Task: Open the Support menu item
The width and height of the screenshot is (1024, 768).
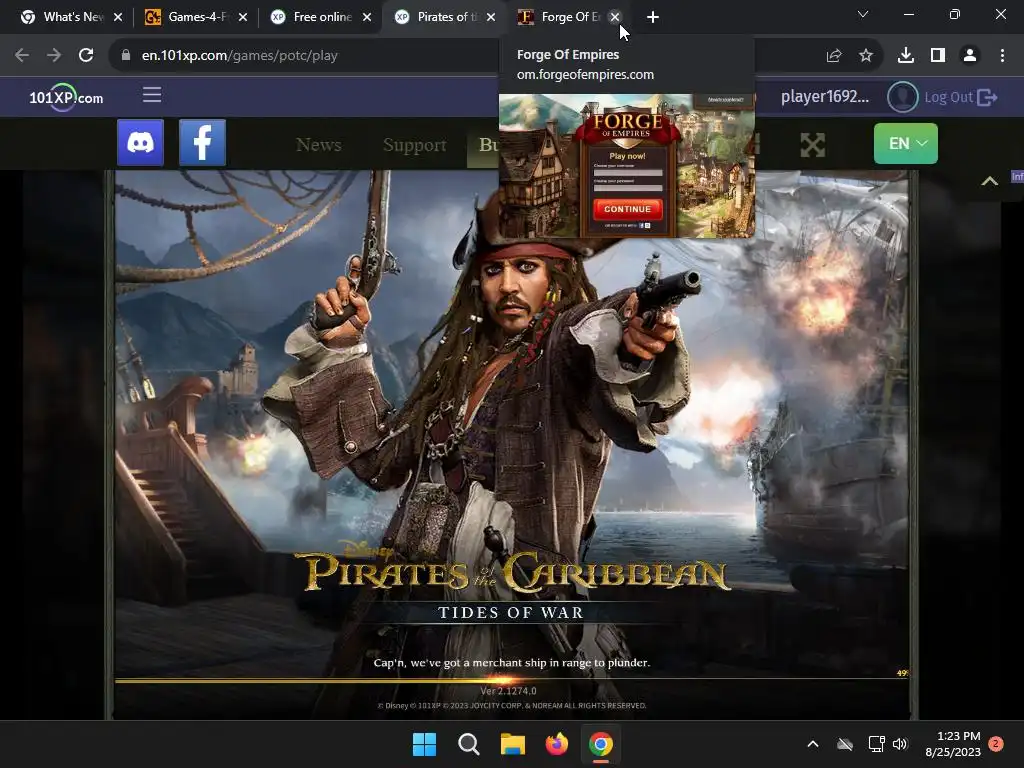Action: coord(415,144)
